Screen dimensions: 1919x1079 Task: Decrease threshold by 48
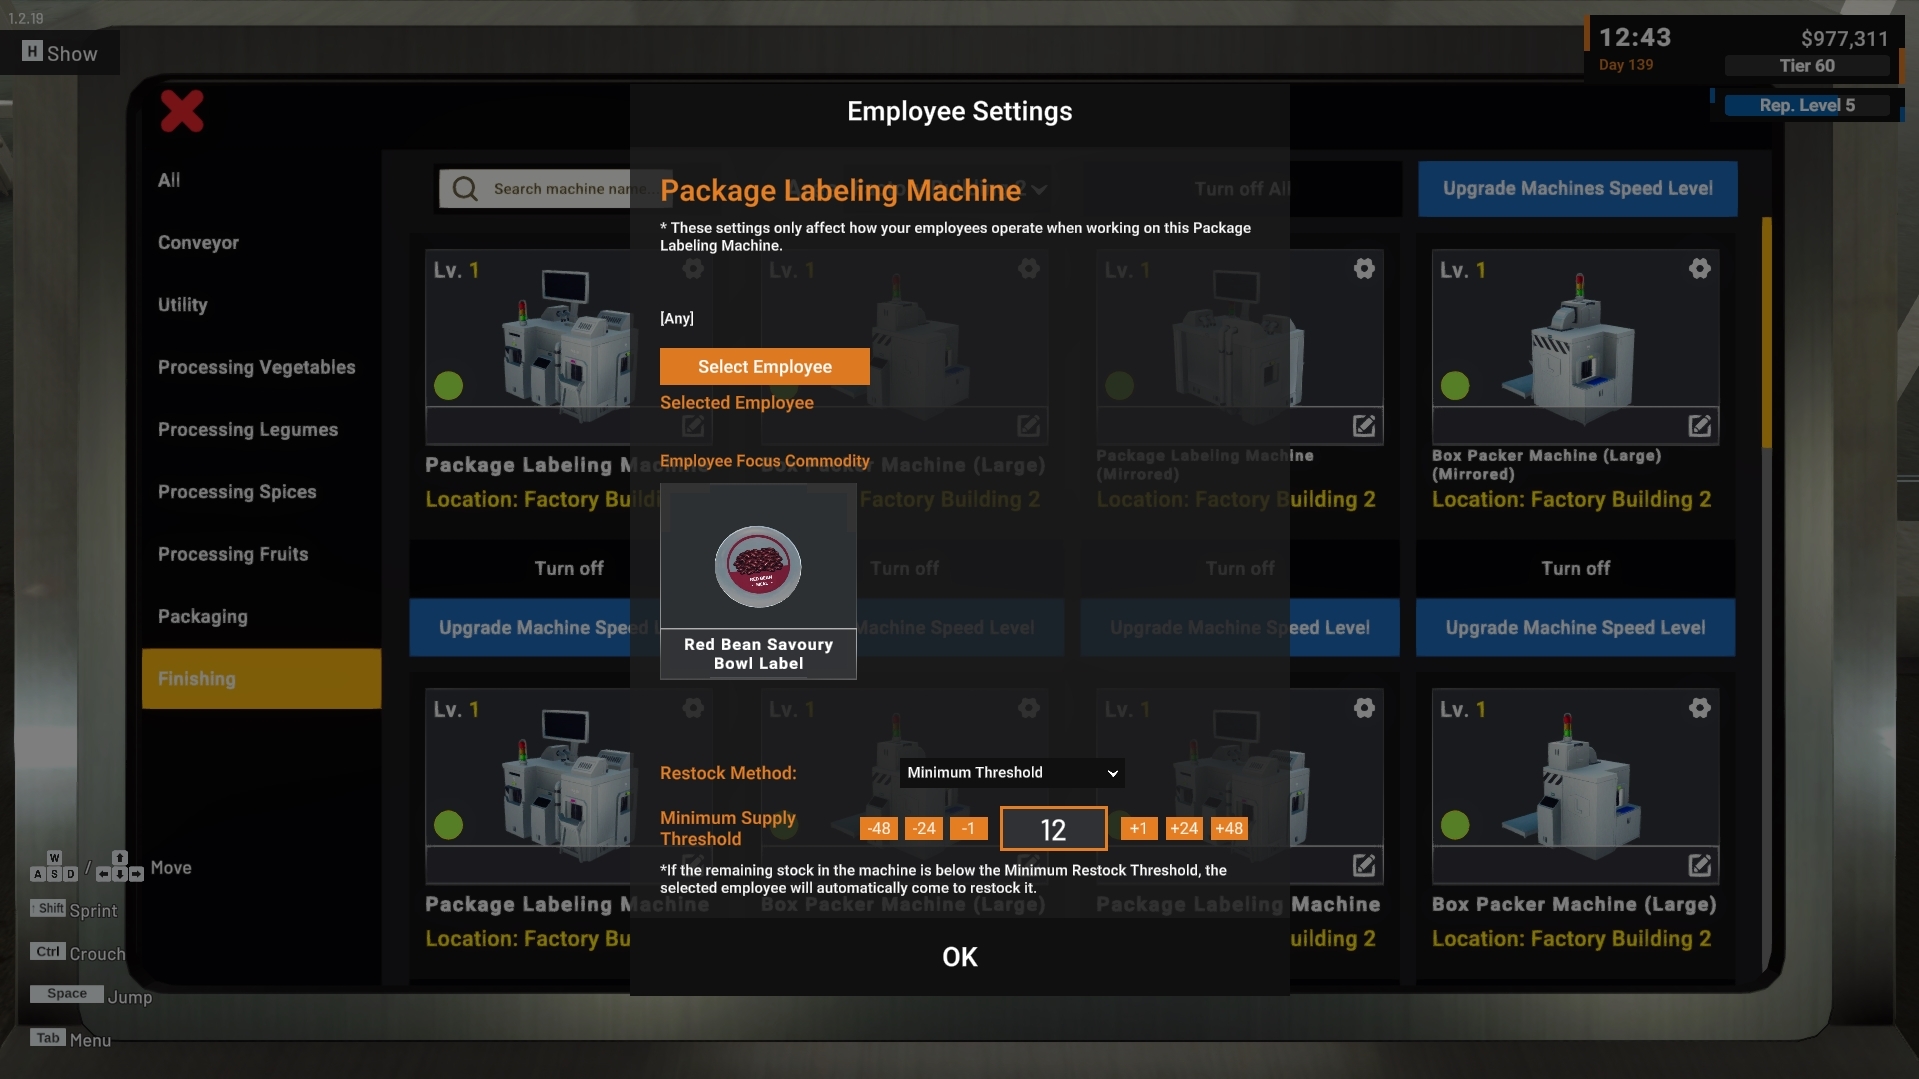pyautogui.click(x=879, y=829)
